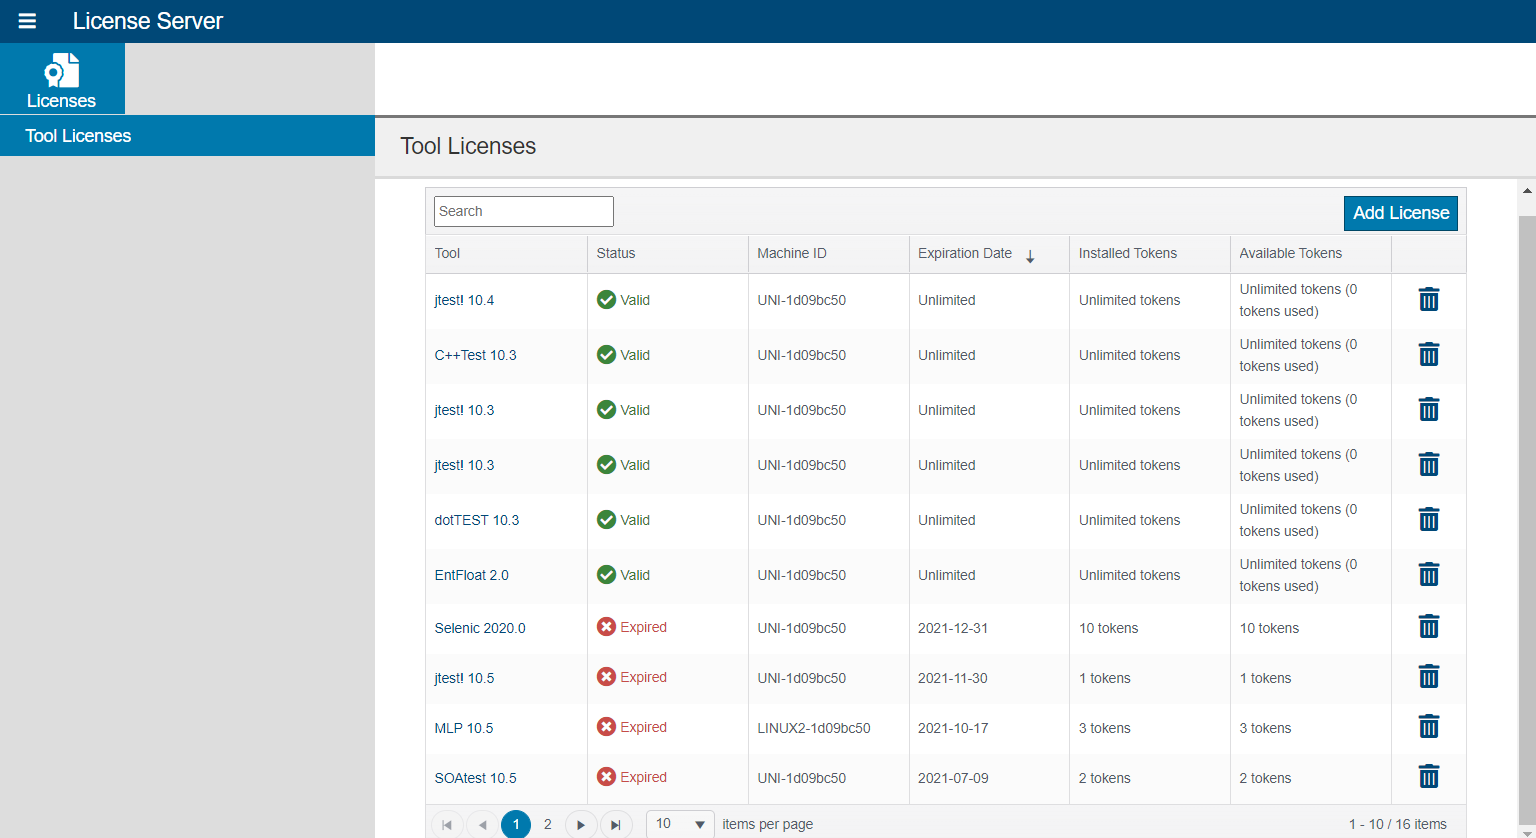Click the 2021-12-31 expiration date
Viewport: 1536px width, 838px height.
pos(953,628)
